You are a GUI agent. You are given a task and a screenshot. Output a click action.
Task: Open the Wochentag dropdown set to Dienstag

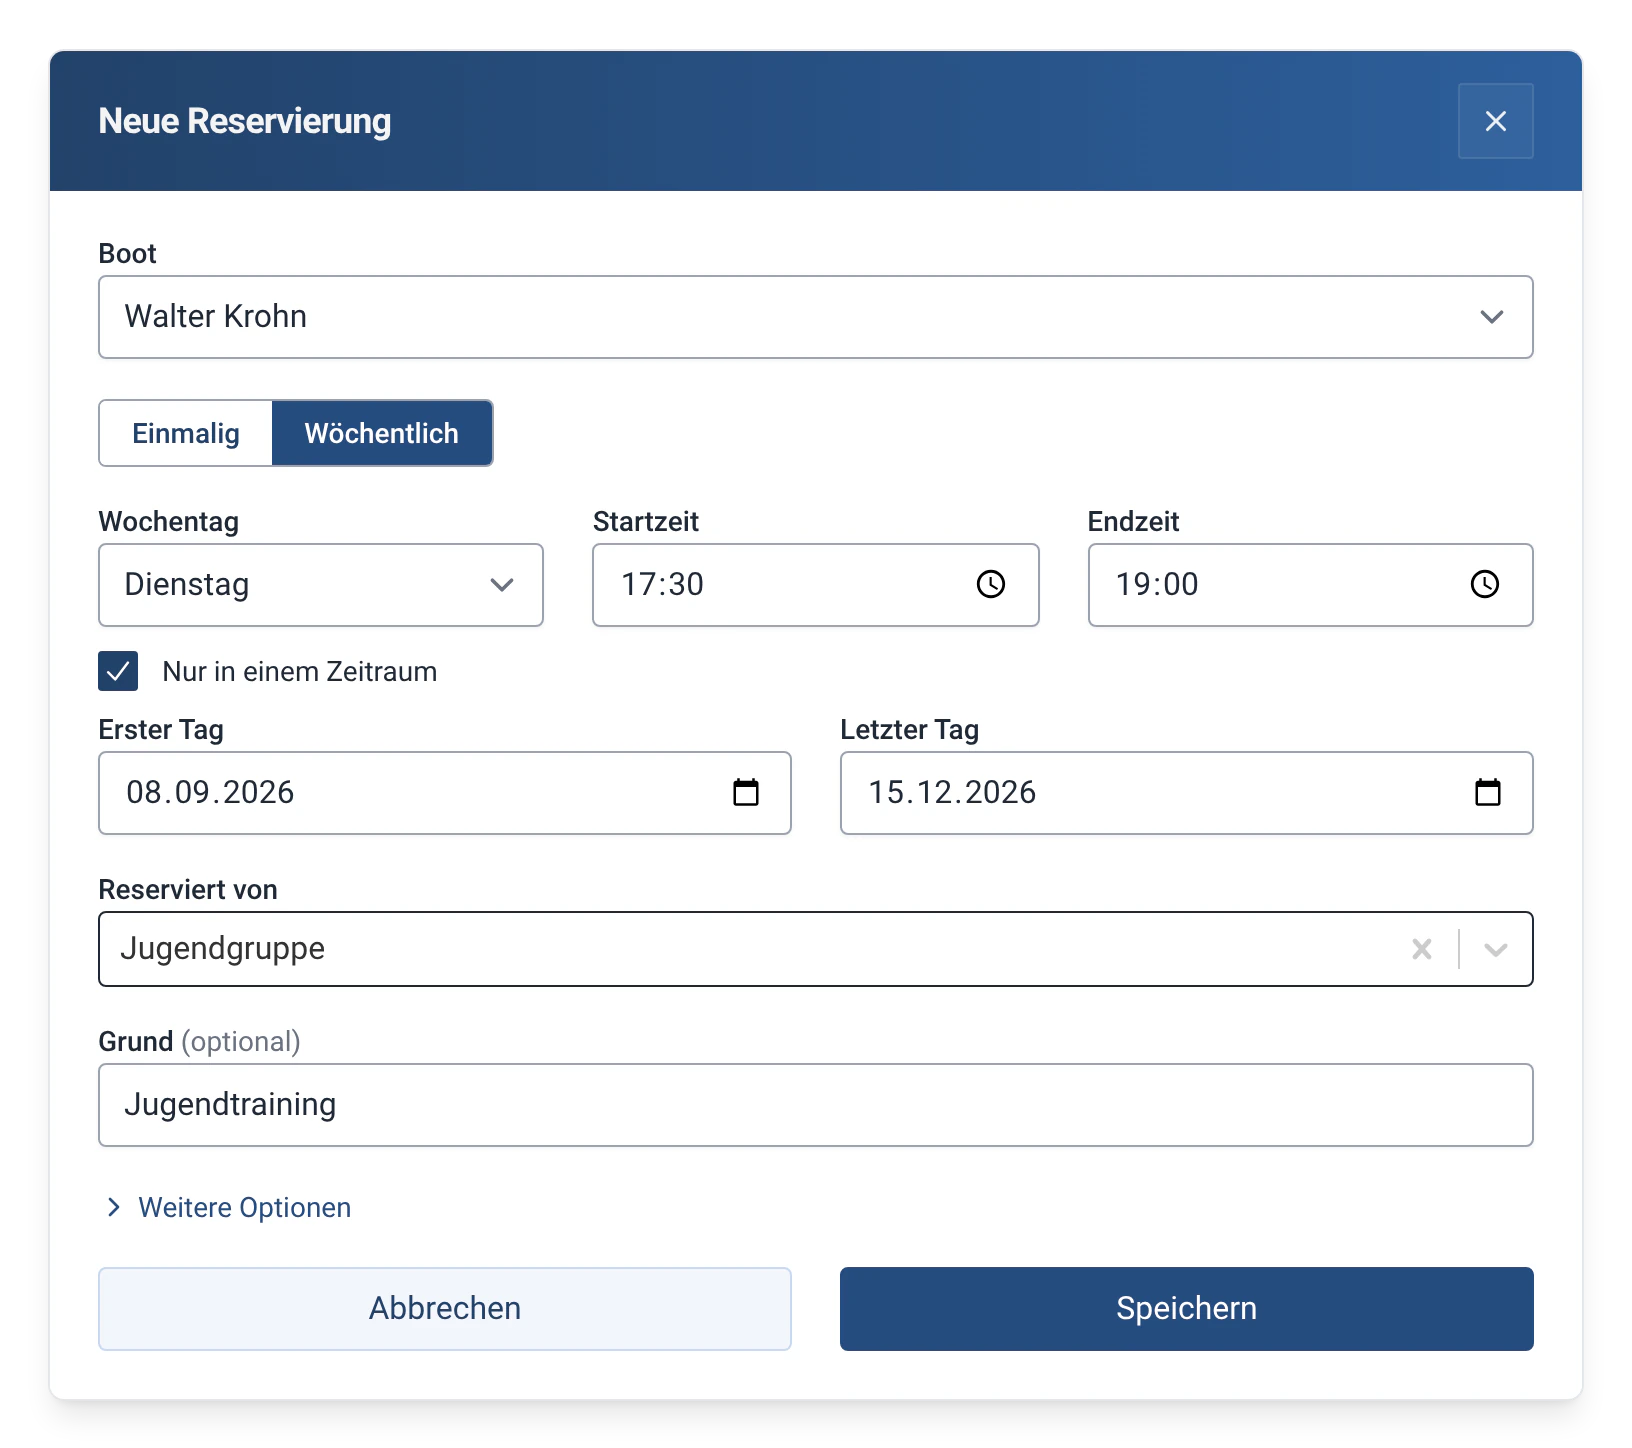pos(320,585)
